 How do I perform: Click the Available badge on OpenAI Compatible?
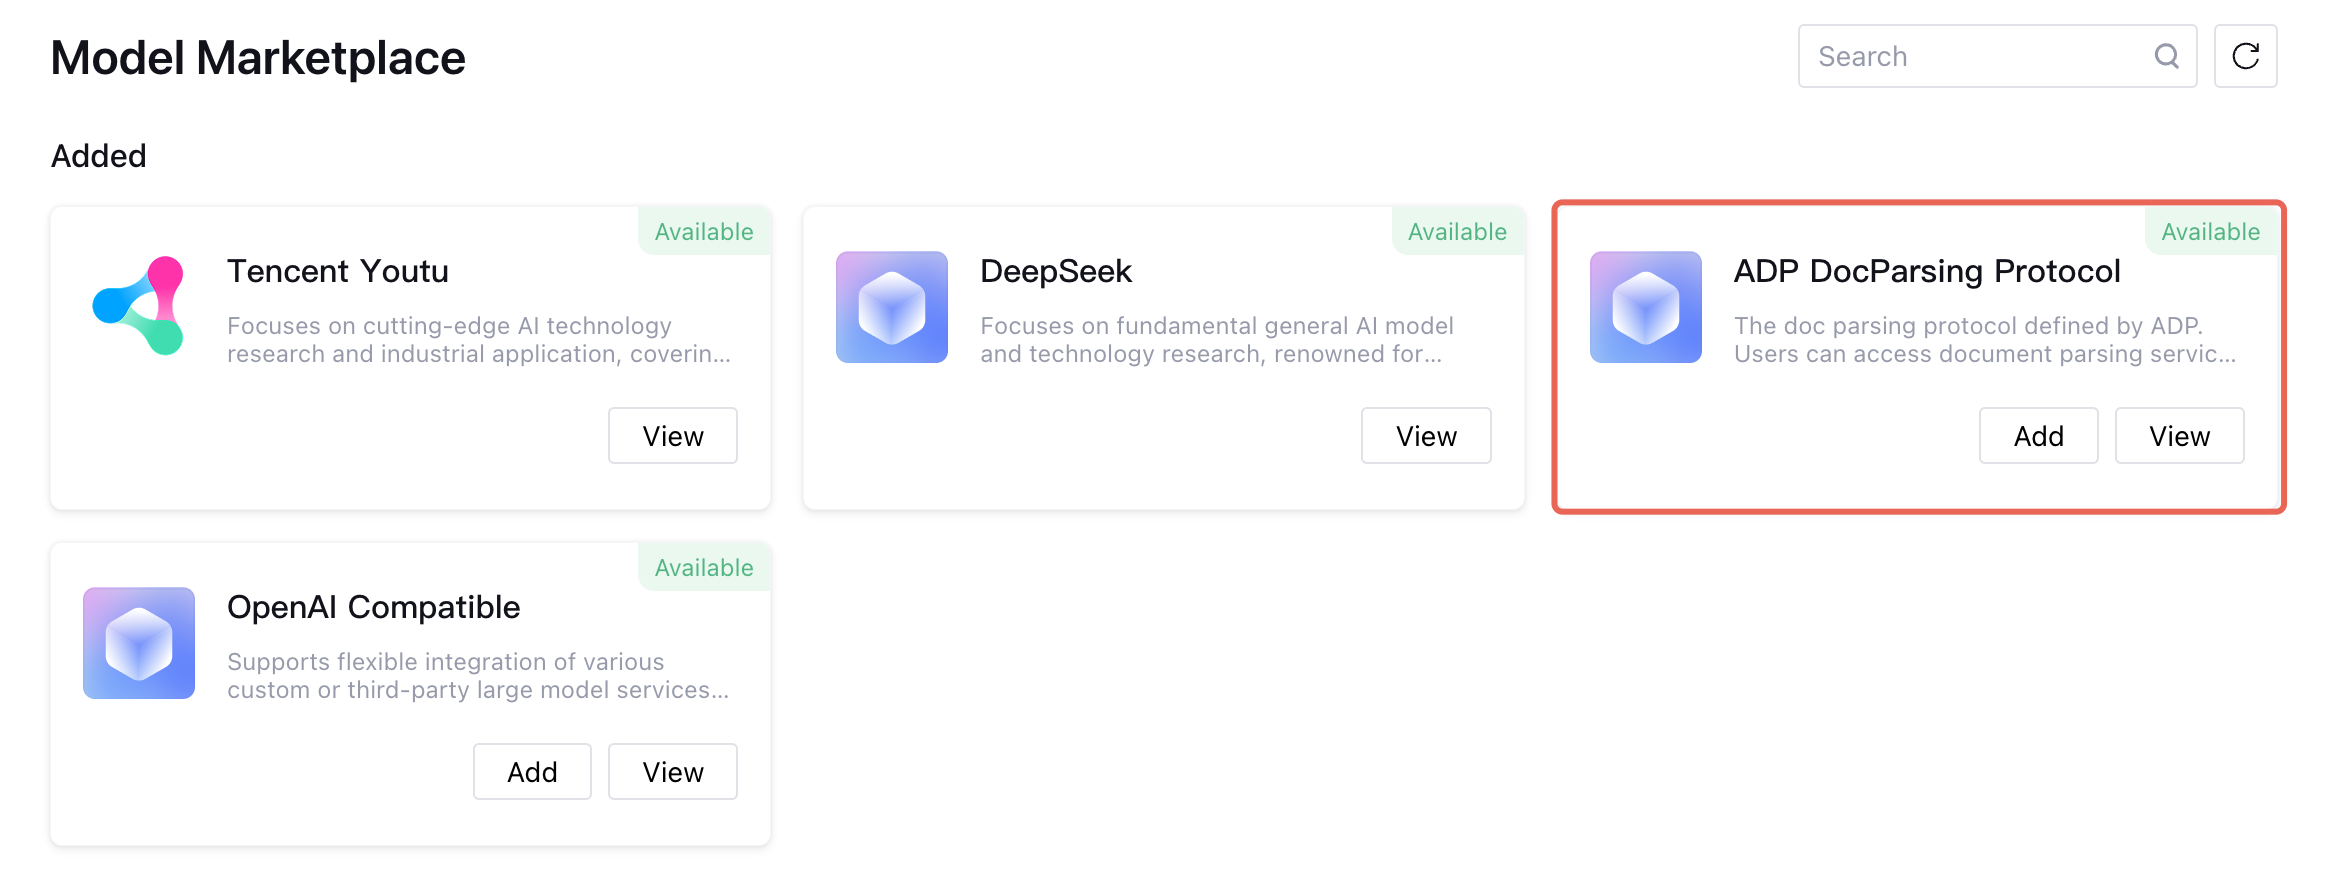(704, 567)
